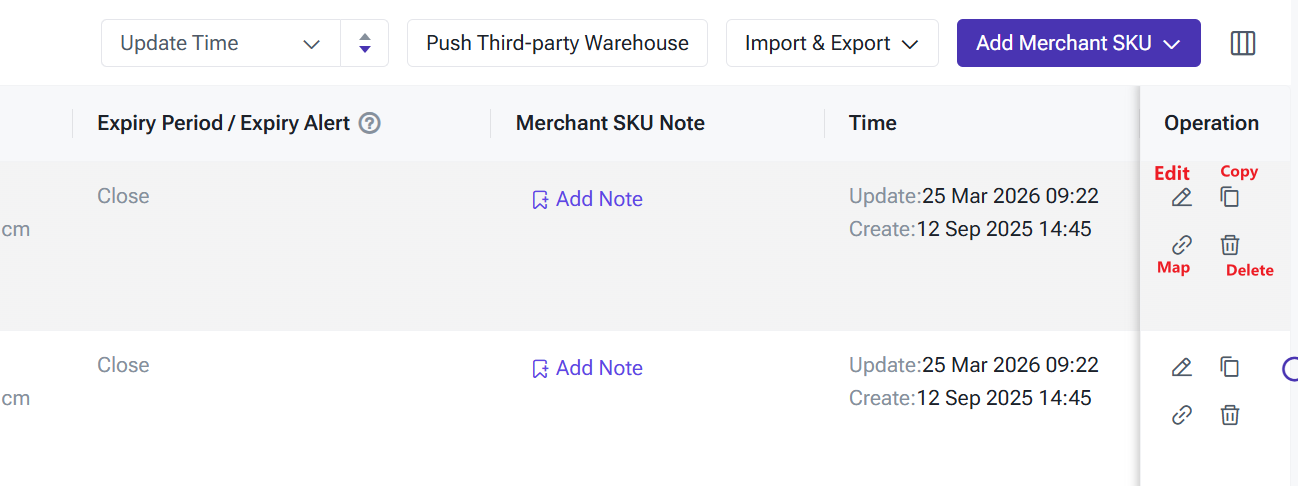The height and width of the screenshot is (486, 1298).
Task: Click the Delete trash icon in first row
Action: [x=1230, y=245]
